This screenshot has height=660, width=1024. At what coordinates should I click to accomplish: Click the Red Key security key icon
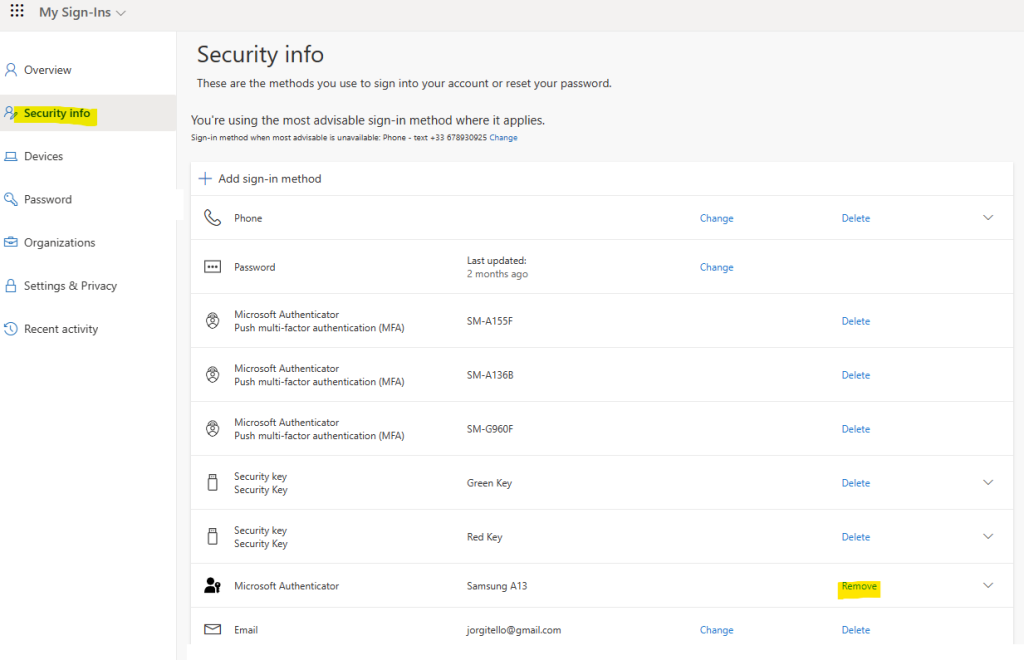pos(212,537)
